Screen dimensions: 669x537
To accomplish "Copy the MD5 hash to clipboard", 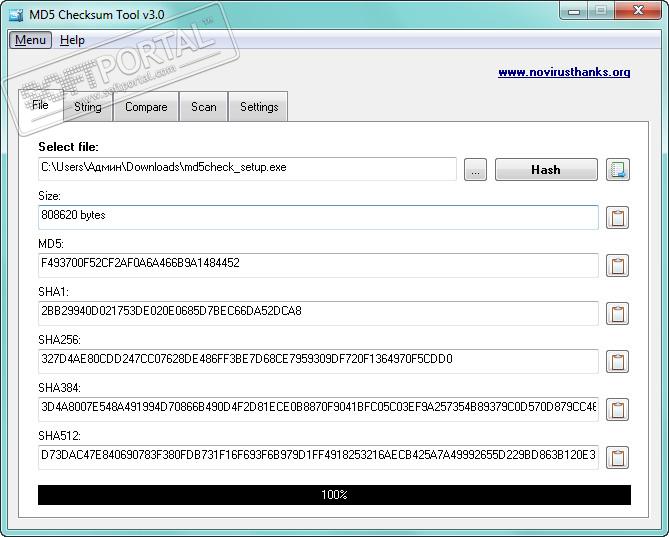I will pos(617,265).
